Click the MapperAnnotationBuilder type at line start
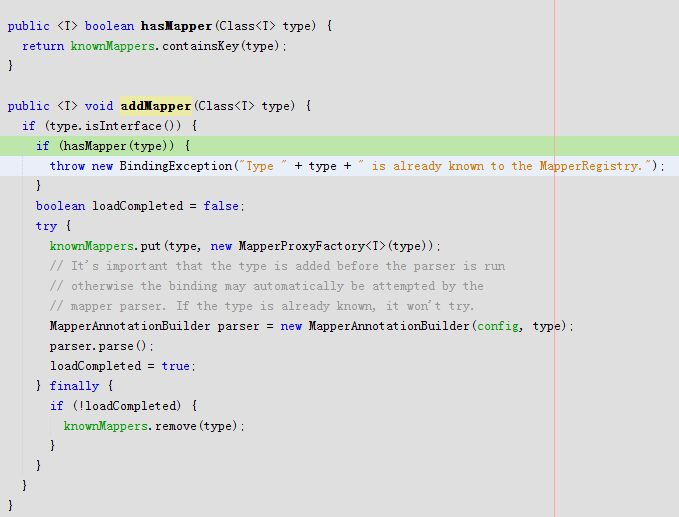679x517 pixels. (x=130, y=326)
